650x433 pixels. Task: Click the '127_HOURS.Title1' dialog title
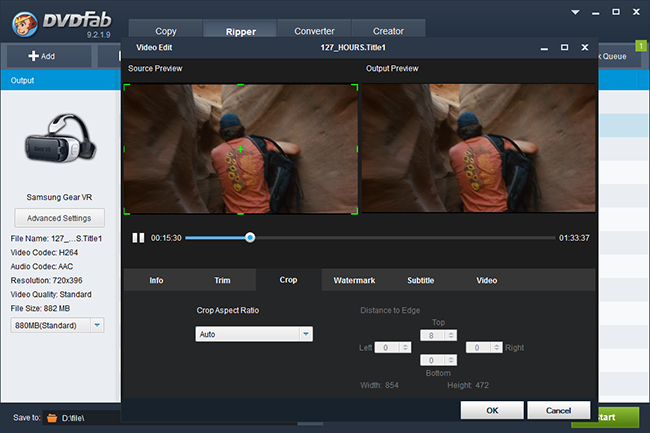point(353,48)
